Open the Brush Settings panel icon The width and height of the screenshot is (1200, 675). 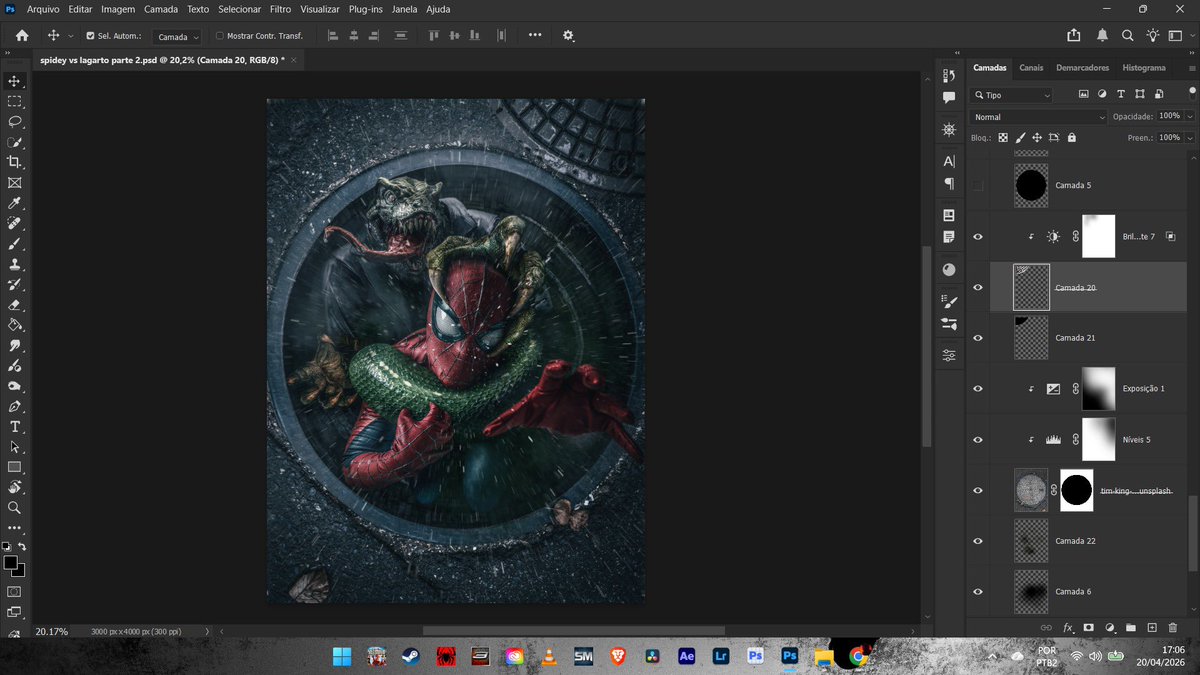tap(949, 301)
